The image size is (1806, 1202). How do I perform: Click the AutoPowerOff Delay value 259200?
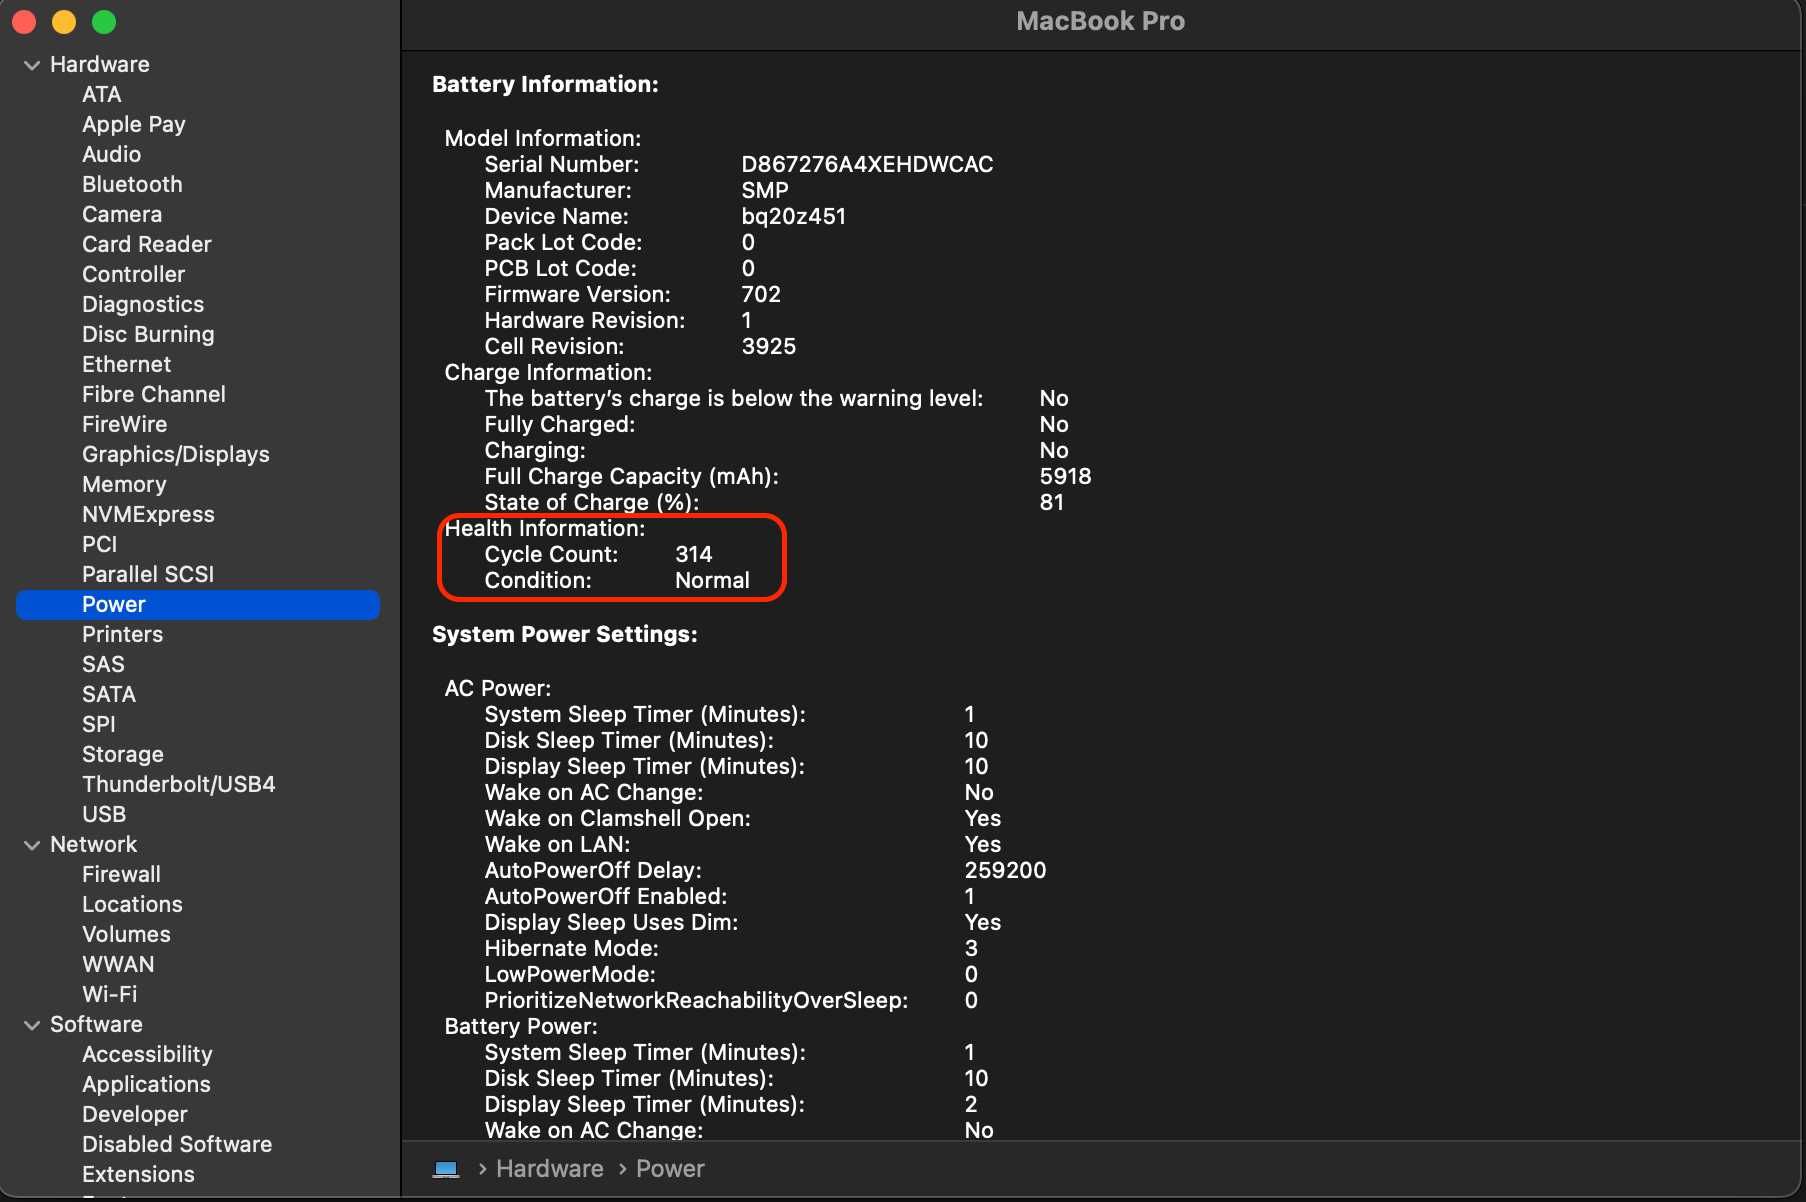[1005, 871]
